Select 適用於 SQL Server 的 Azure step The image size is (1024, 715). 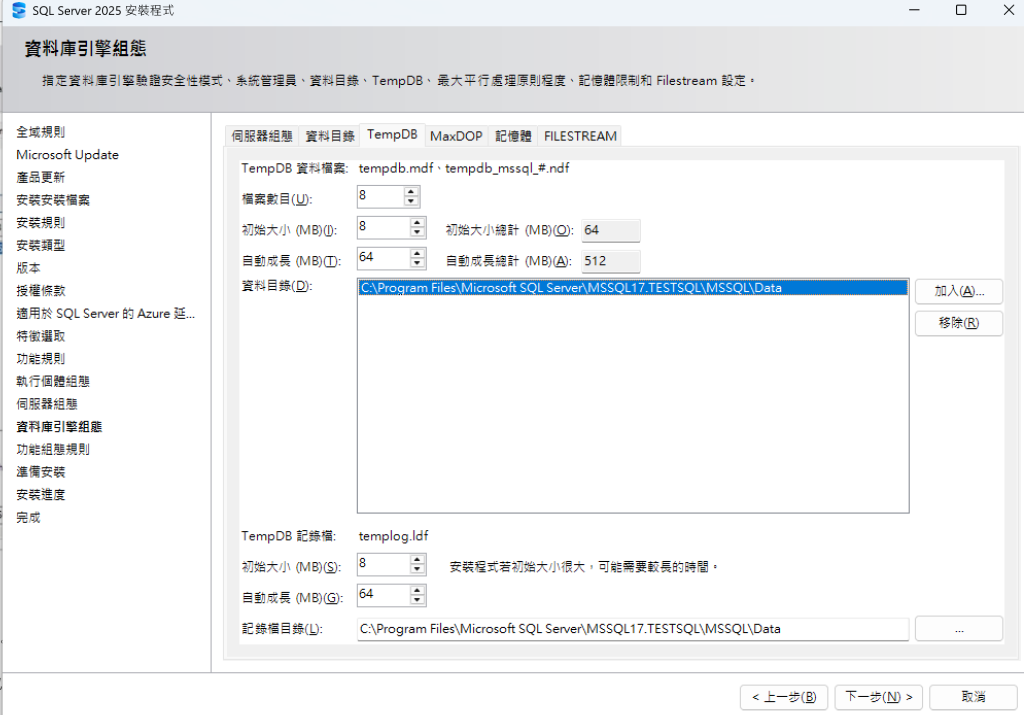click(105, 313)
